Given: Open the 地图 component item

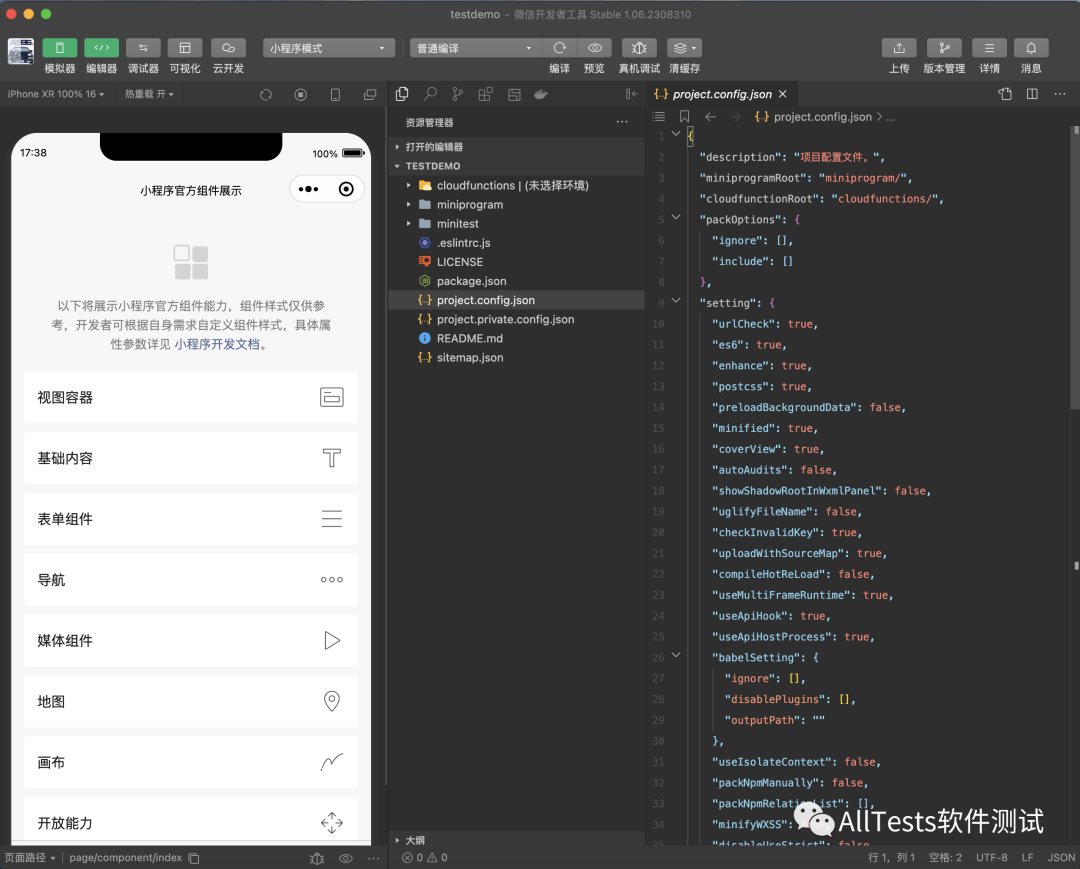Looking at the screenshot, I should point(191,701).
